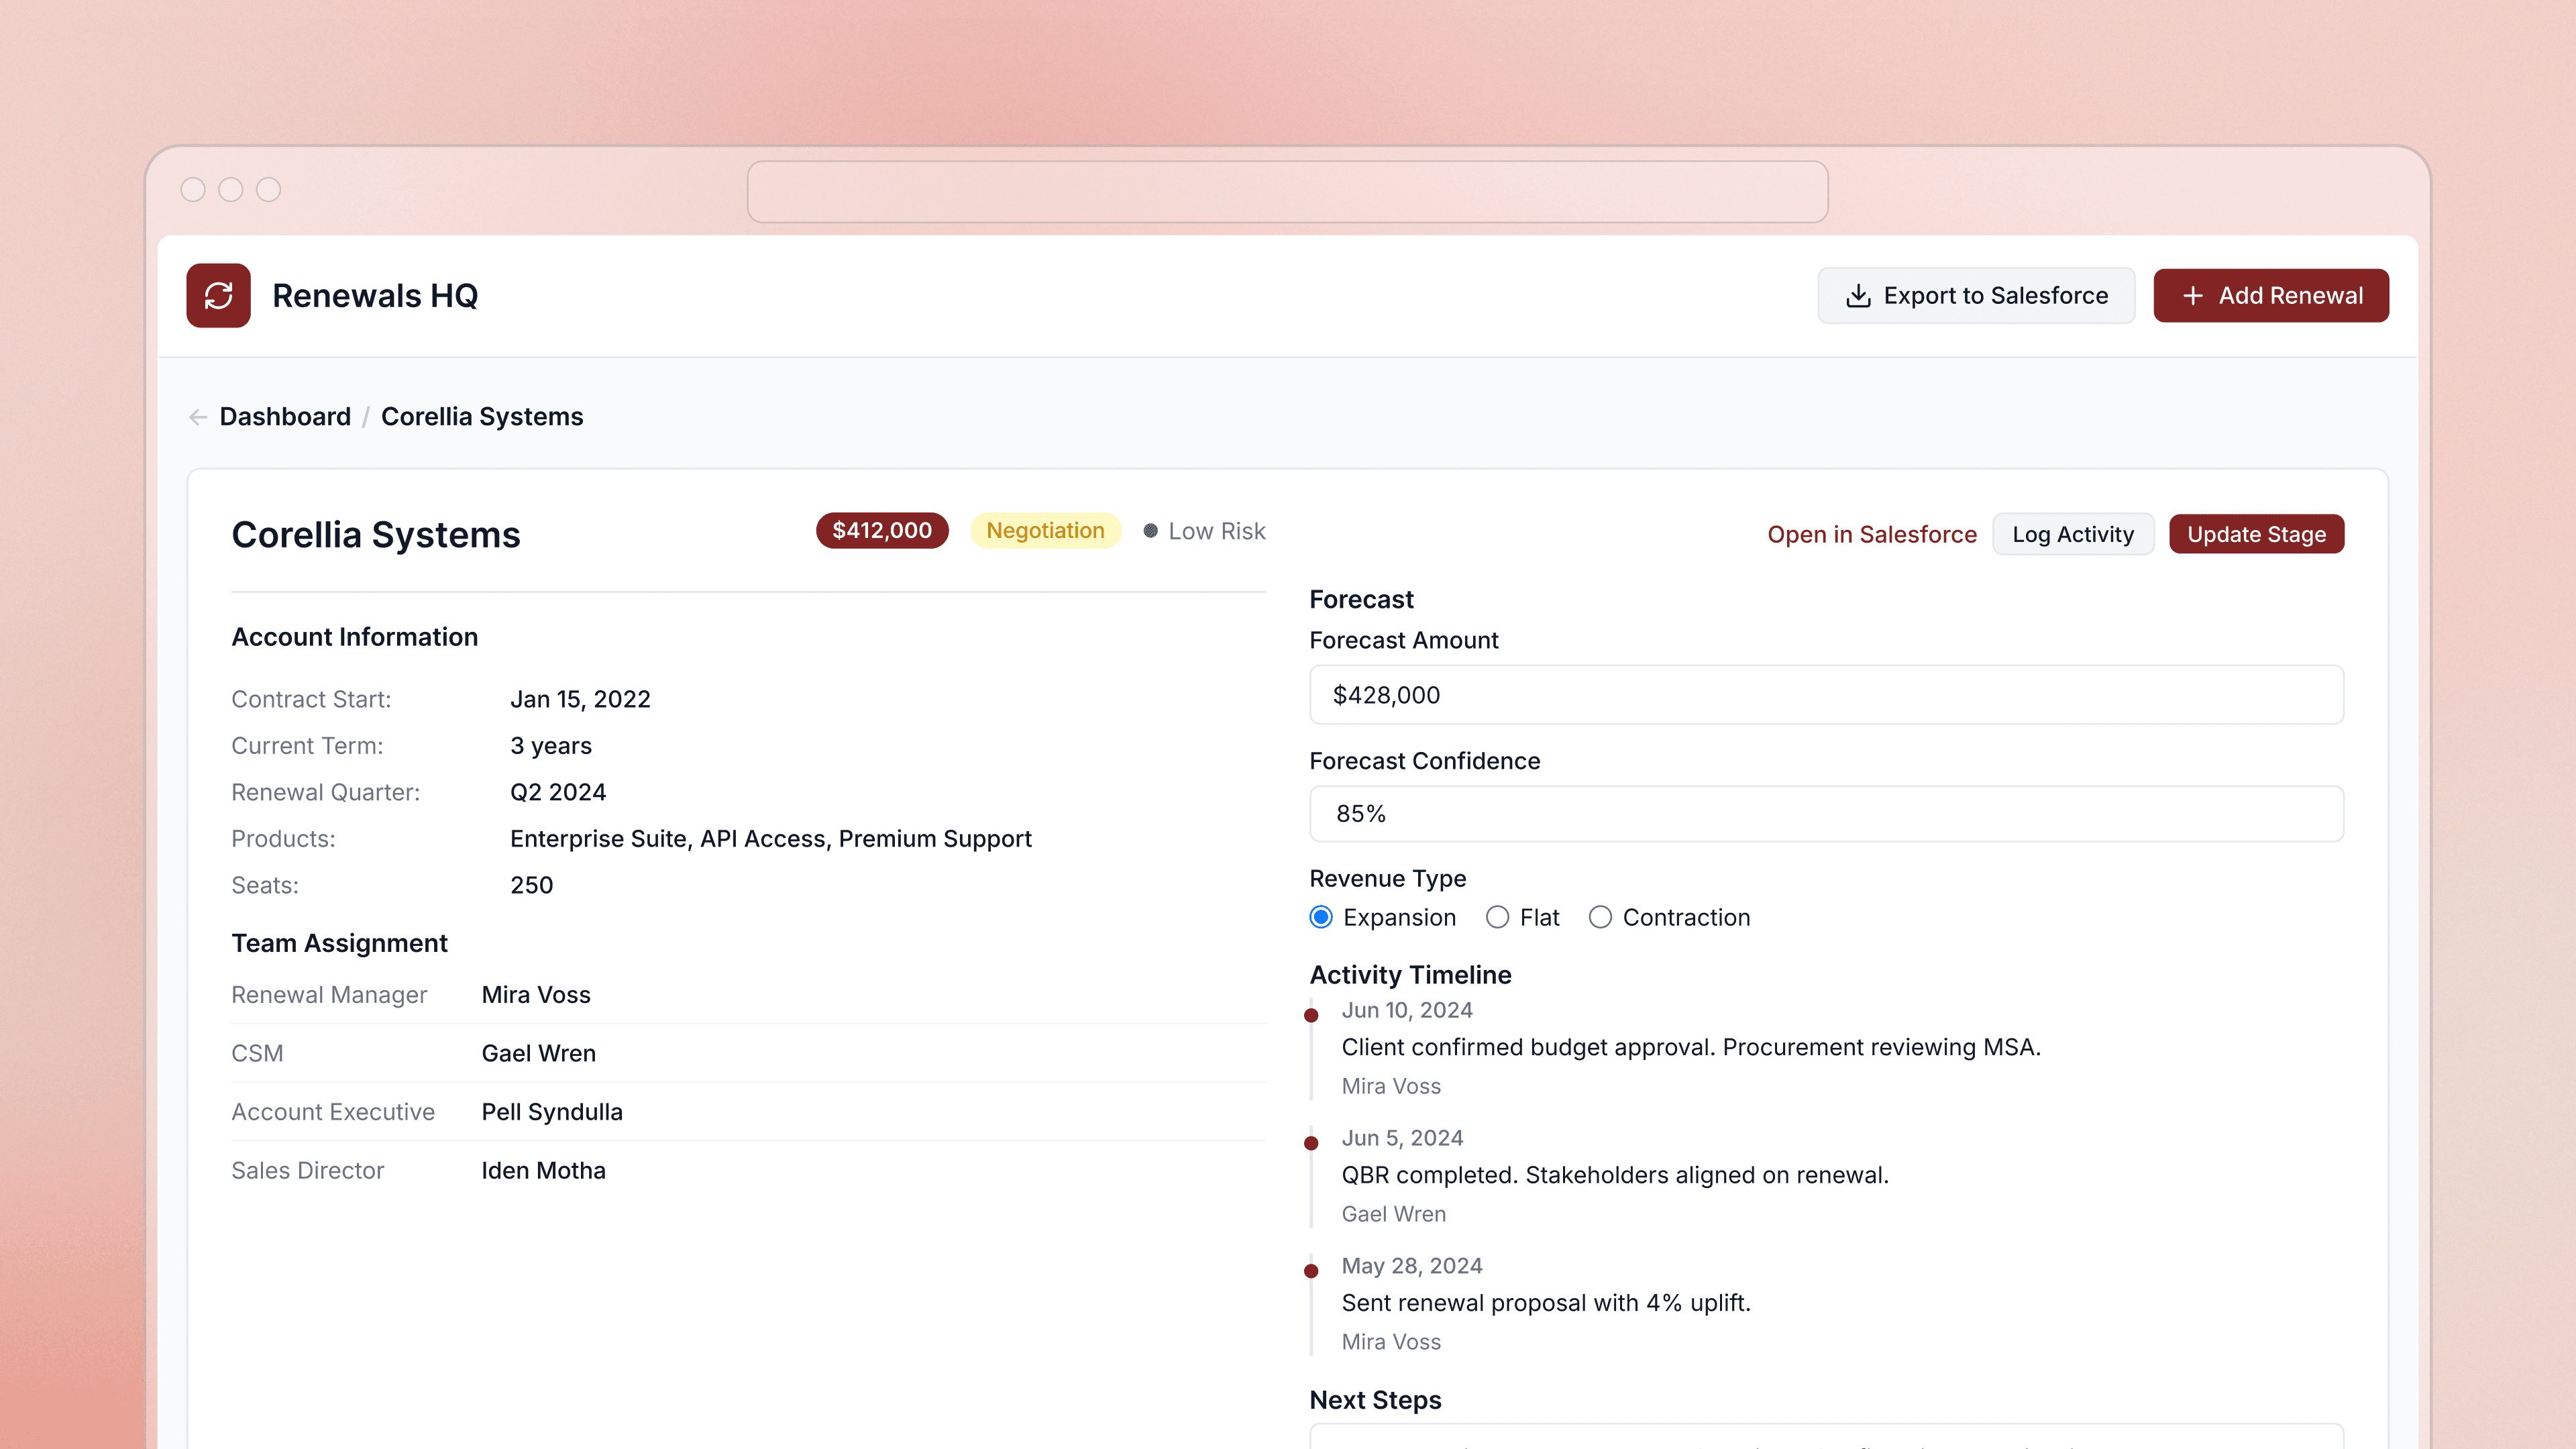Click the Forecast Amount field
The height and width of the screenshot is (1449, 2576).
tap(1826, 695)
